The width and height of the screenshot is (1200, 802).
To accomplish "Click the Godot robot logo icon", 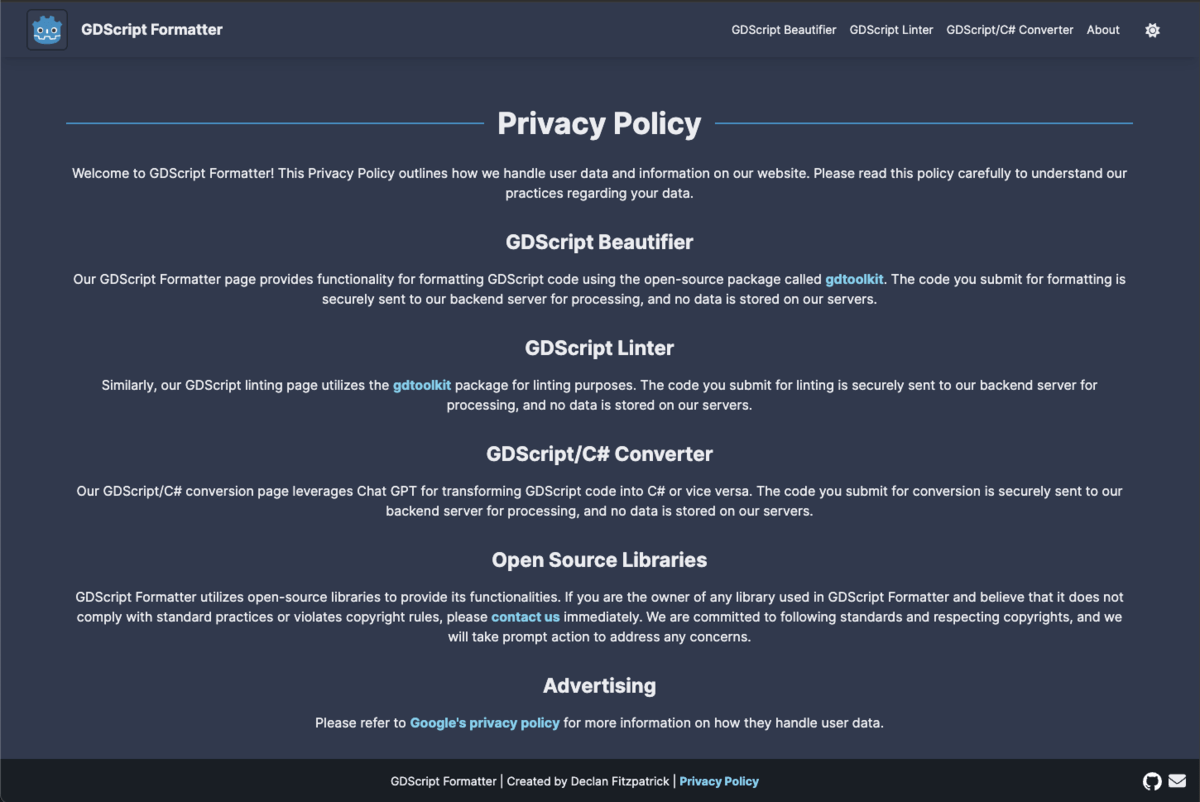I will (46, 29).
